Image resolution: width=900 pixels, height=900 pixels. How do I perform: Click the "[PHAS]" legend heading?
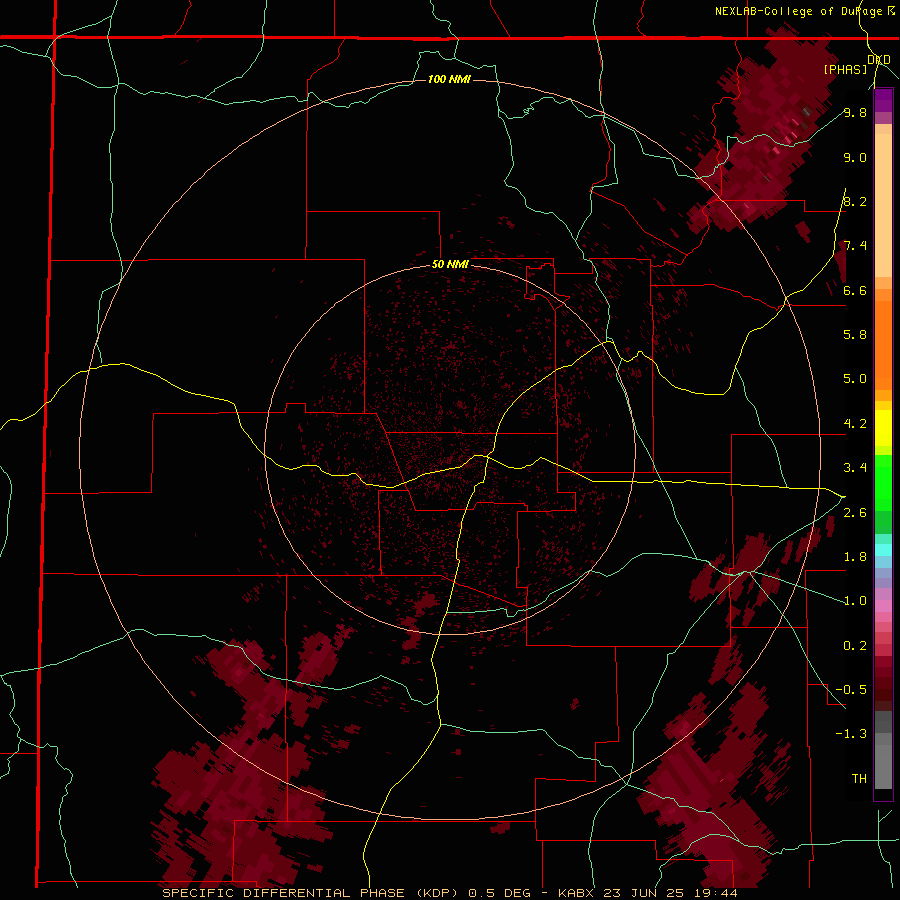pos(845,69)
